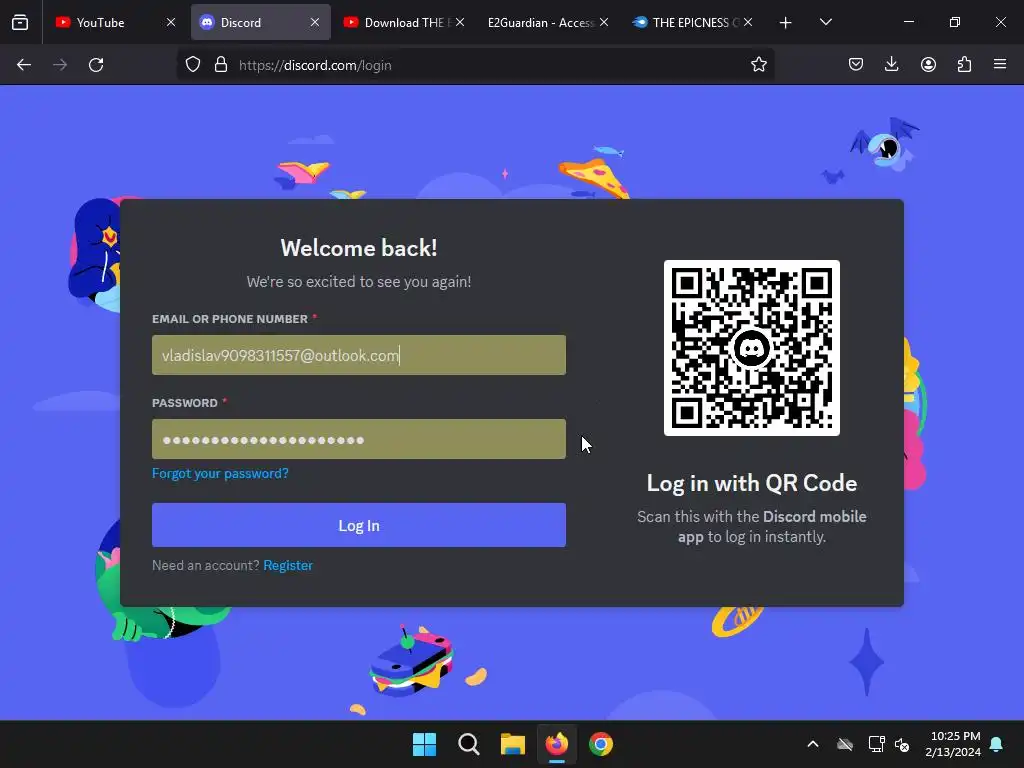Image resolution: width=1024 pixels, height=768 pixels.
Task: Open the notifications bell icon
Action: [x=996, y=744]
